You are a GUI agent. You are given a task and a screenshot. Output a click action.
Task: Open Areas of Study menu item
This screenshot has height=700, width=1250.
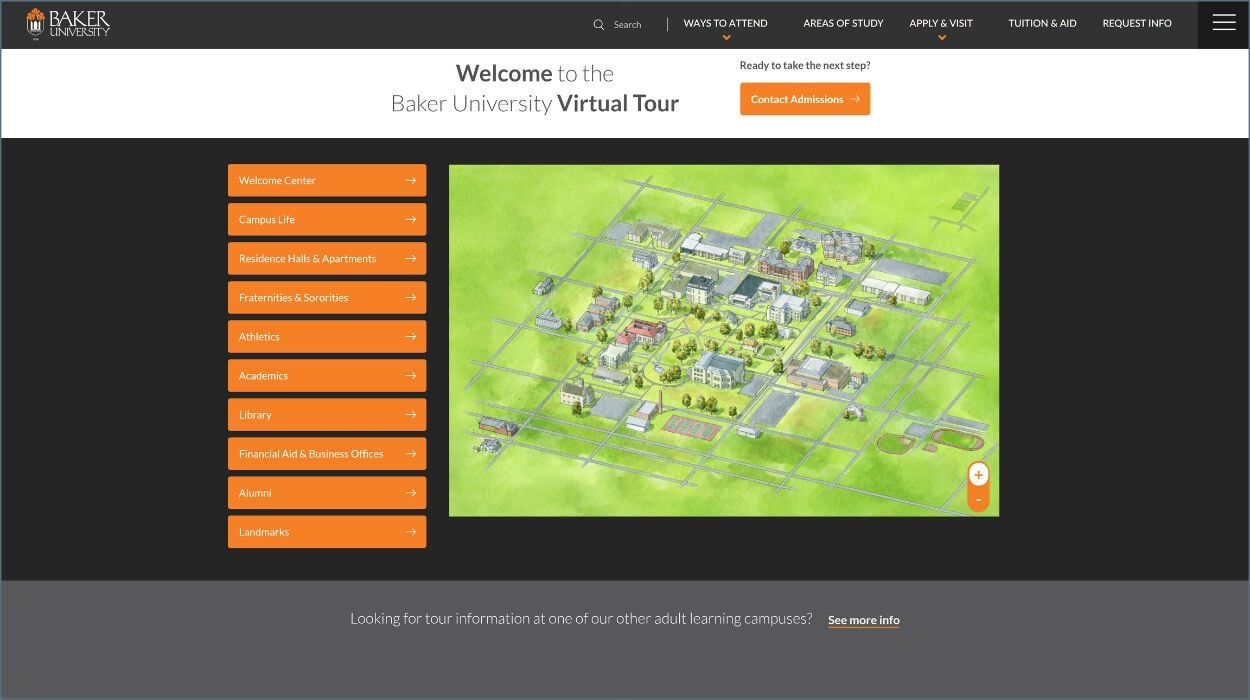coord(843,23)
